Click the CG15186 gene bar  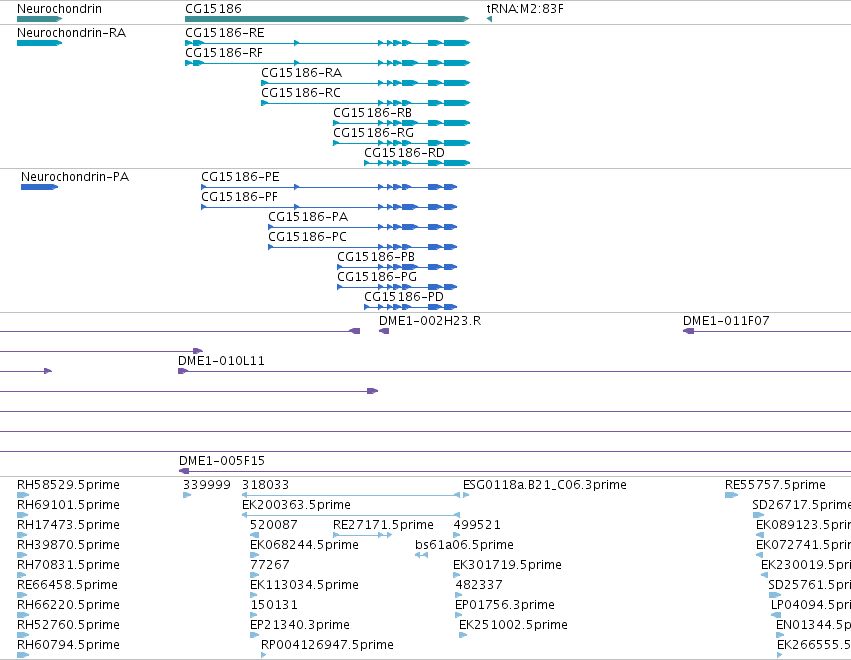tap(327, 19)
